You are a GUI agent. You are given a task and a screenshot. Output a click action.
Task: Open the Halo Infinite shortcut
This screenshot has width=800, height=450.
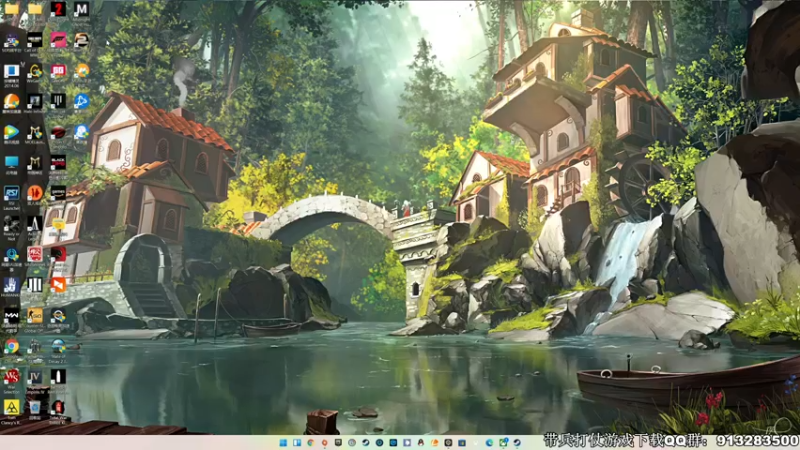[x=35, y=101]
